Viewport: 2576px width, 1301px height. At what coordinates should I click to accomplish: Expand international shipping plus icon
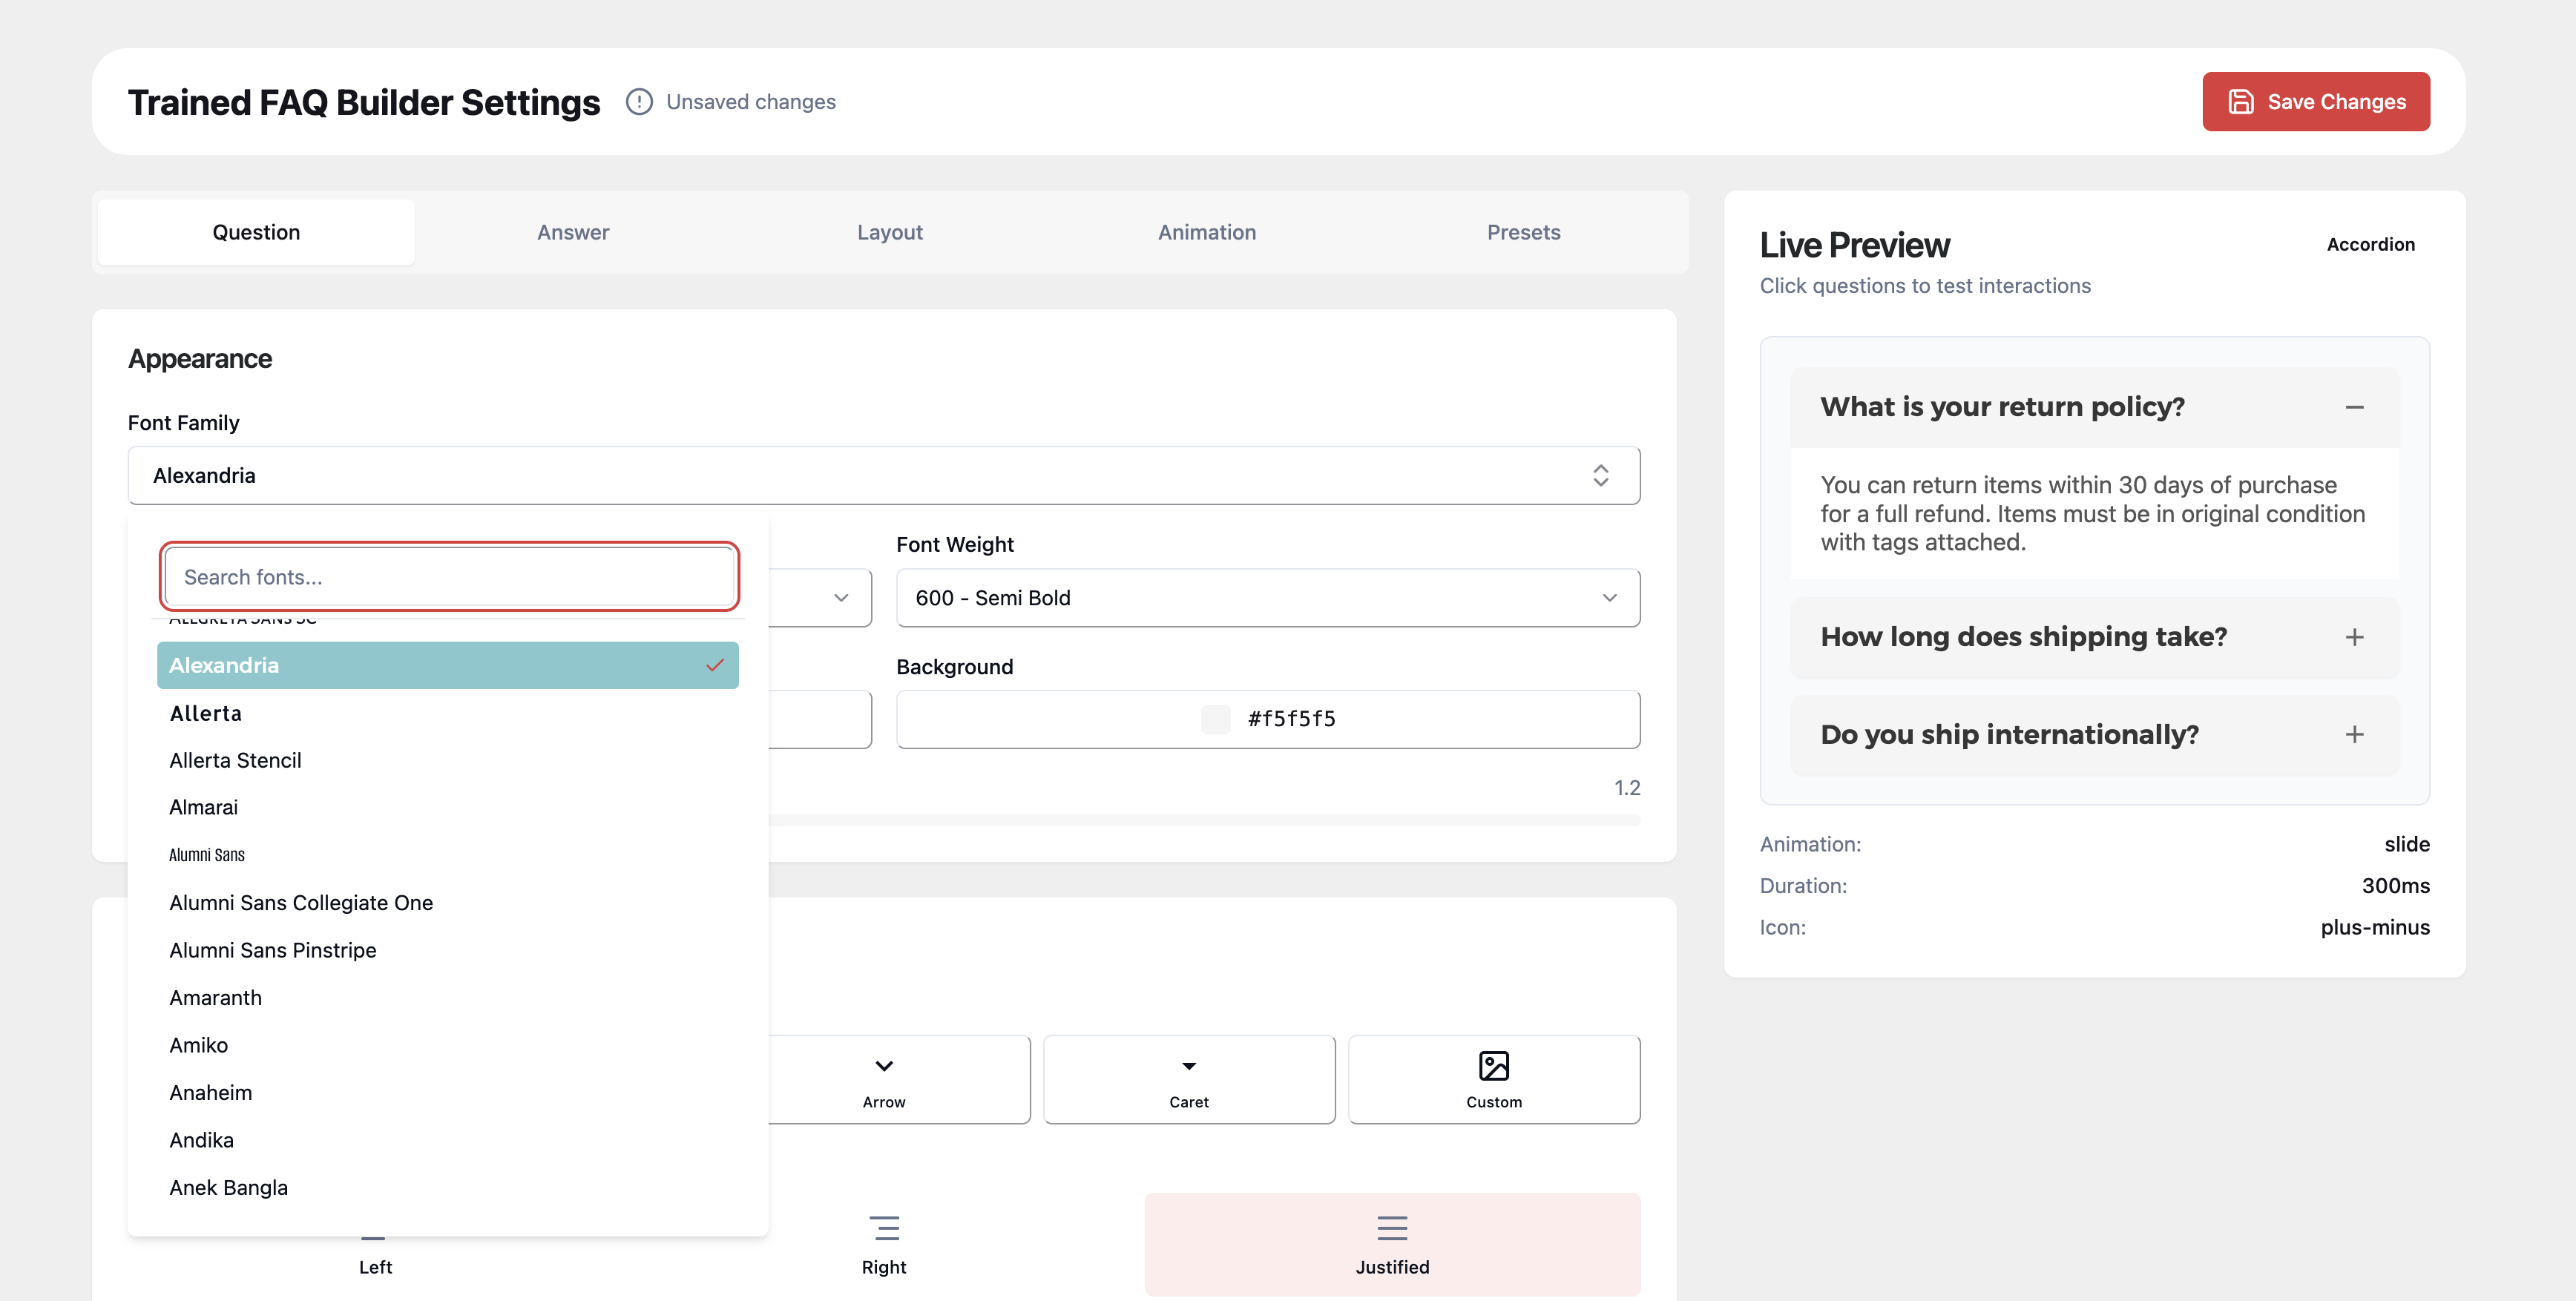point(2354,735)
